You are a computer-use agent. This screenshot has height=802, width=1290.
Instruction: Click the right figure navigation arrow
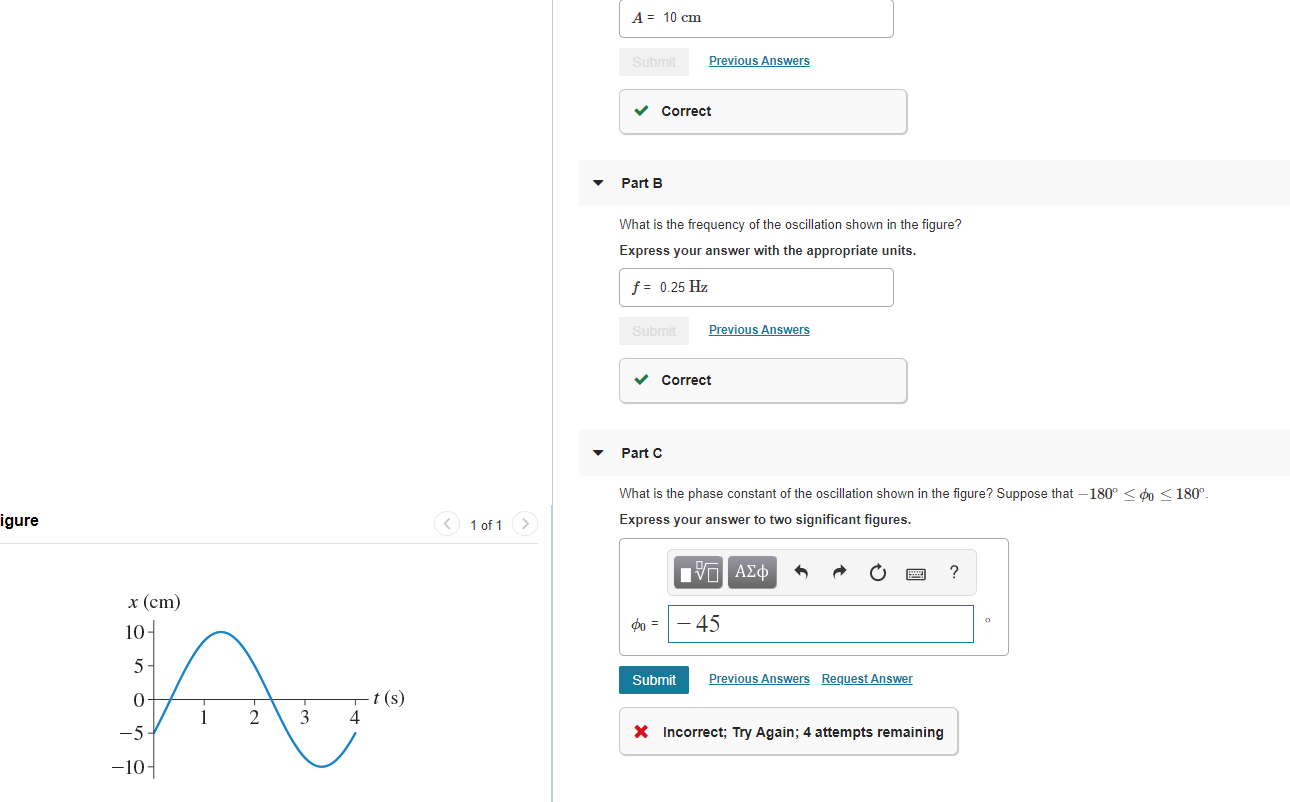click(x=525, y=523)
